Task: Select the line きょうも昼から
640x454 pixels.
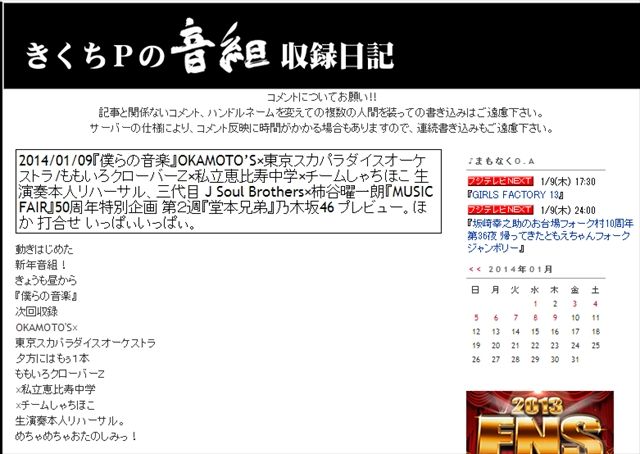Action: [x=46, y=280]
